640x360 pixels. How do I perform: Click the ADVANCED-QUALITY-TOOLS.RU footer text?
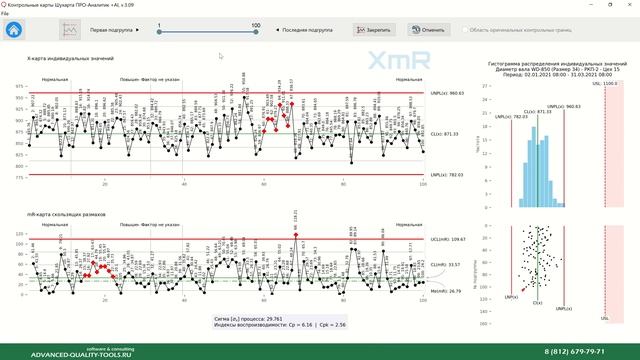point(81,355)
